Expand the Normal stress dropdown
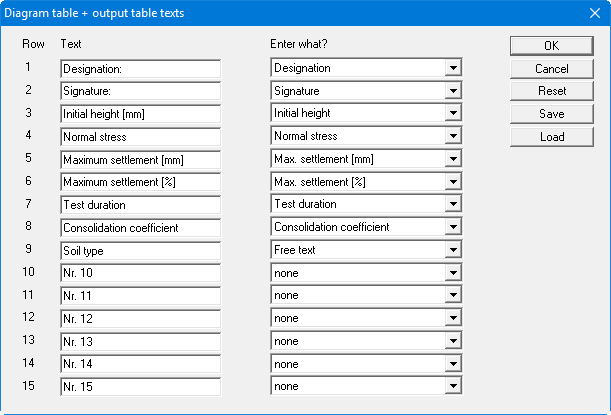Screen dimensions: 611x415 [x=453, y=137]
